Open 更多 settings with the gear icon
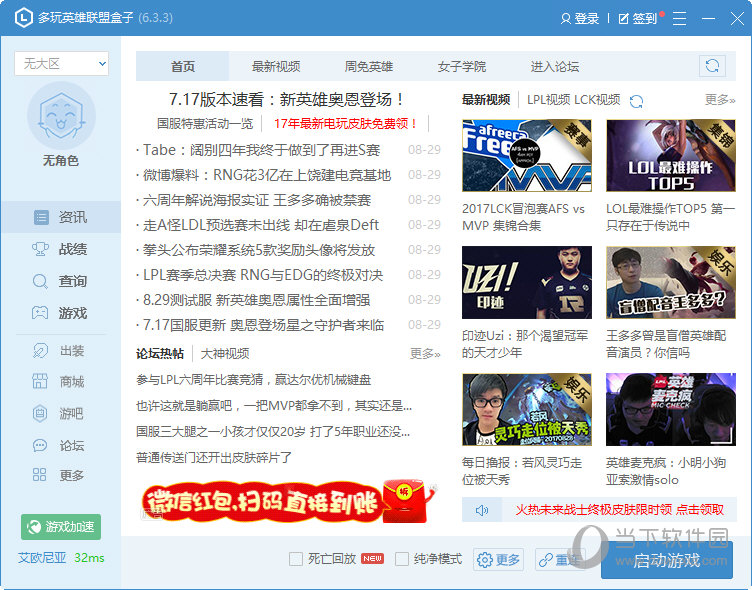 tap(498, 559)
